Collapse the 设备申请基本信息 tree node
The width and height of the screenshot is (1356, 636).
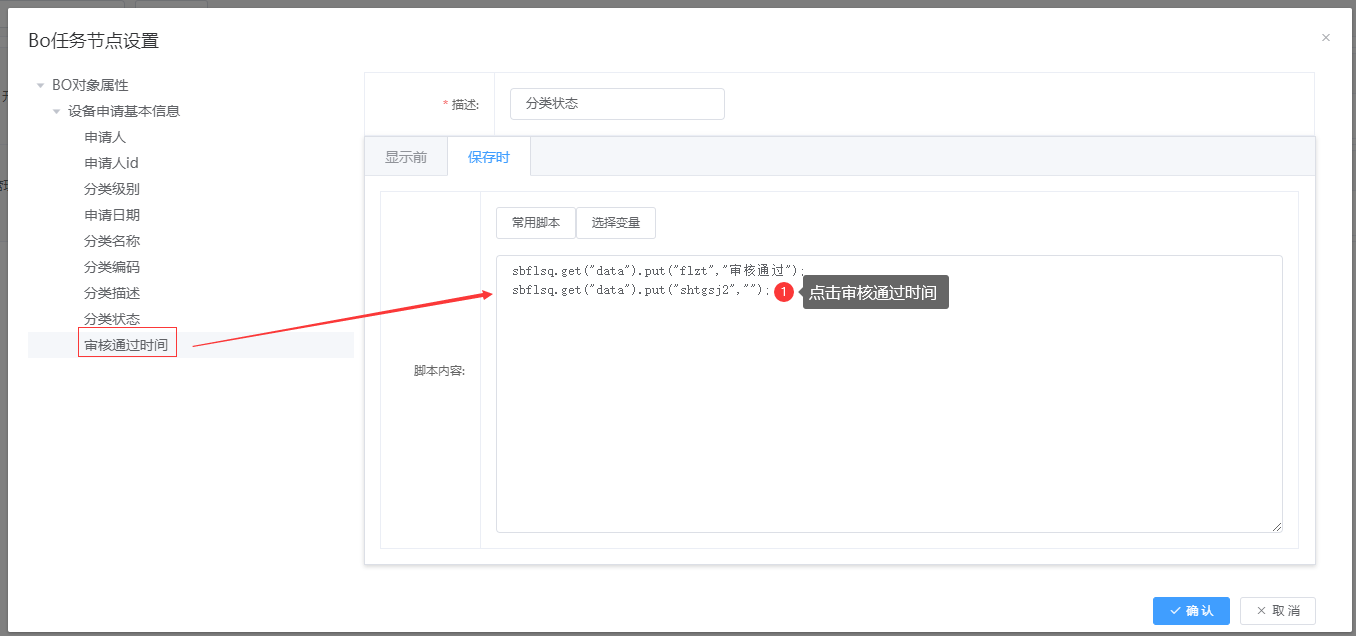[x=57, y=112]
